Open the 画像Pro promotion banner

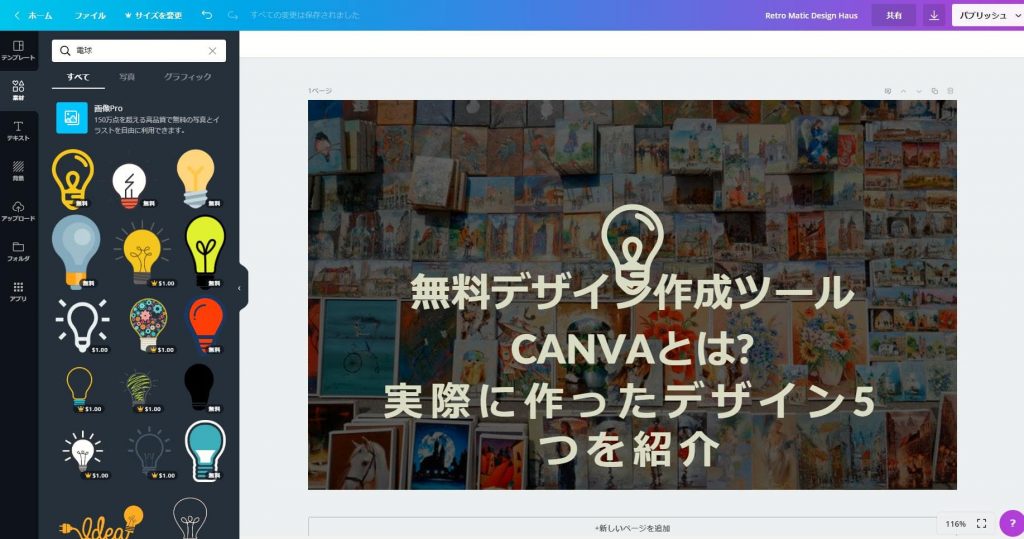139,118
